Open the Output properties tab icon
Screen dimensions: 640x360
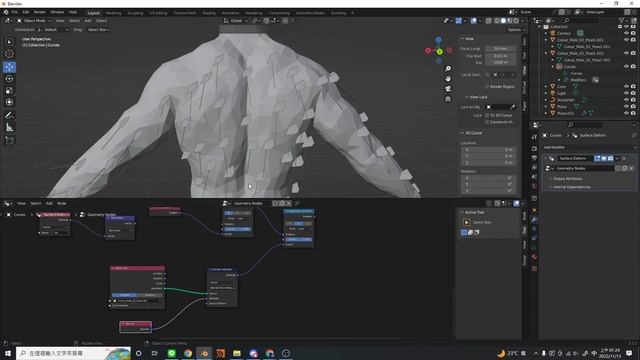click(x=534, y=158)
